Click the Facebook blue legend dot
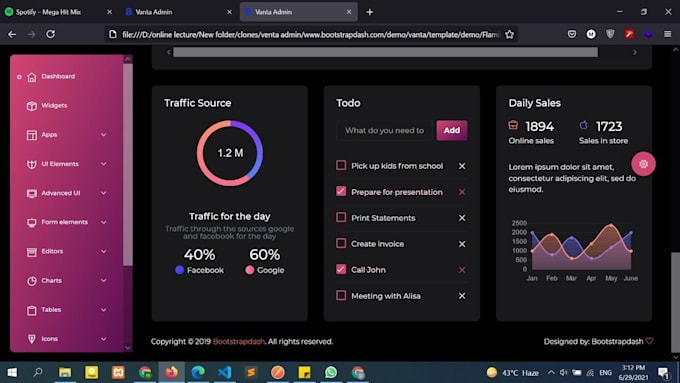This screenshot has height=383, width=680. tap(179, 270)
